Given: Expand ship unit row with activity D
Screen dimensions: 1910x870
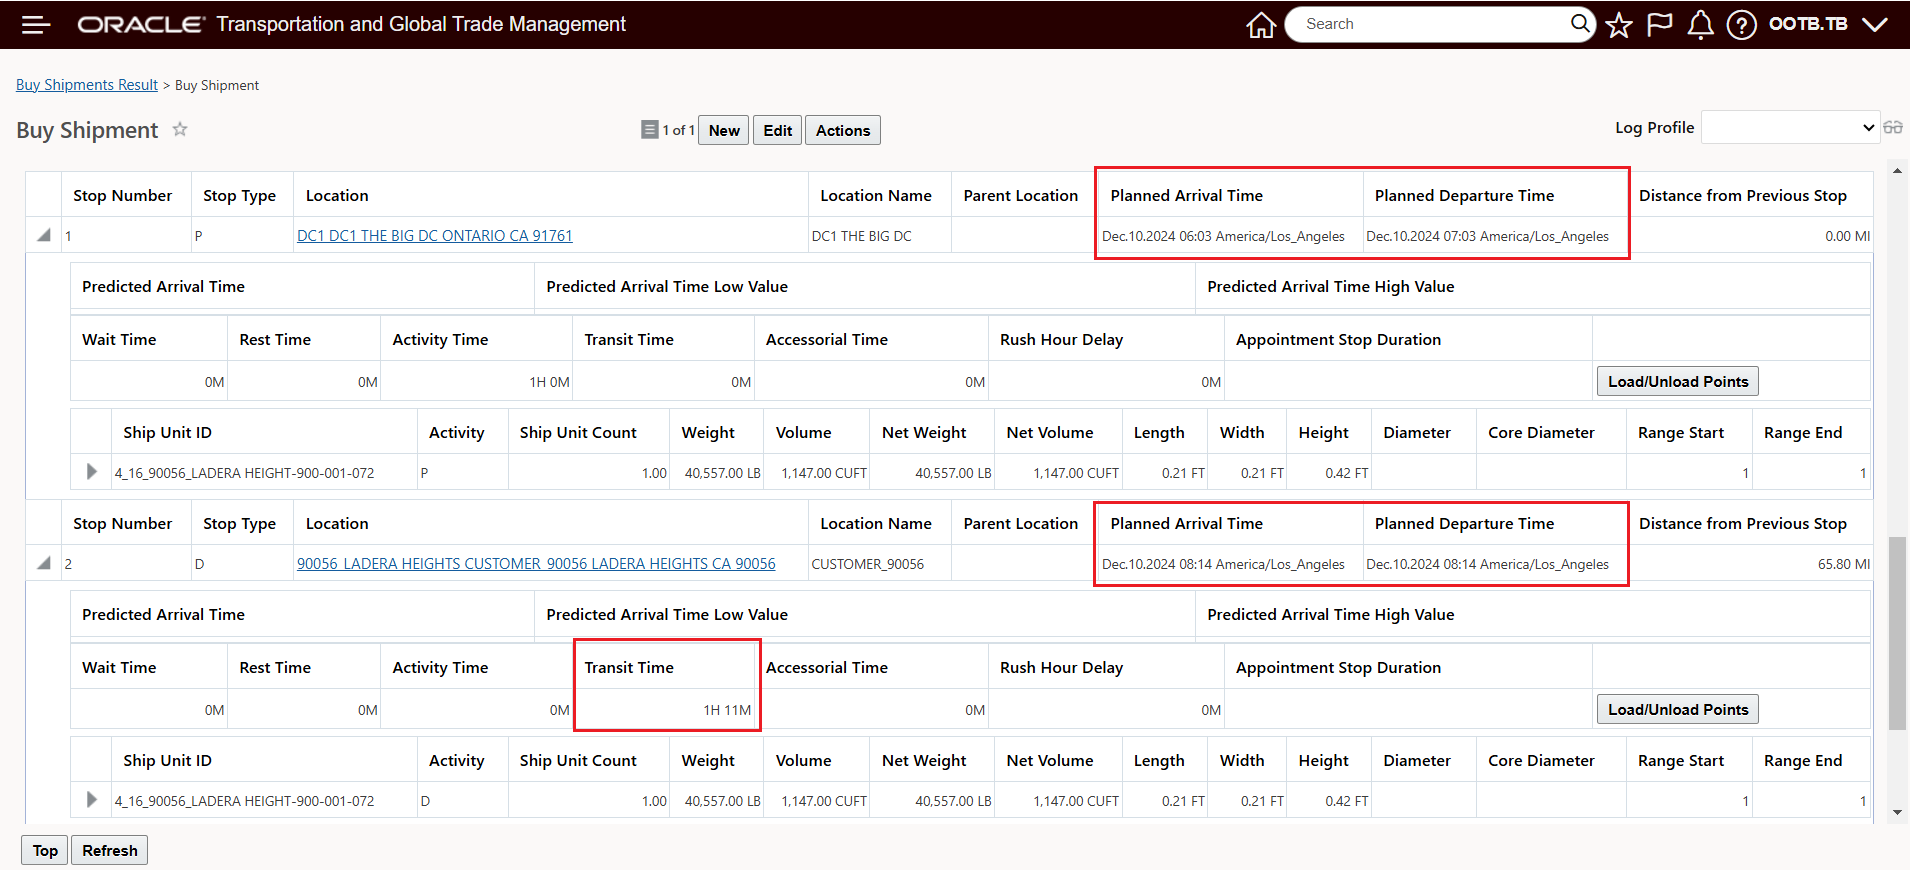Looking at the screenshot, I should (92, 799).
